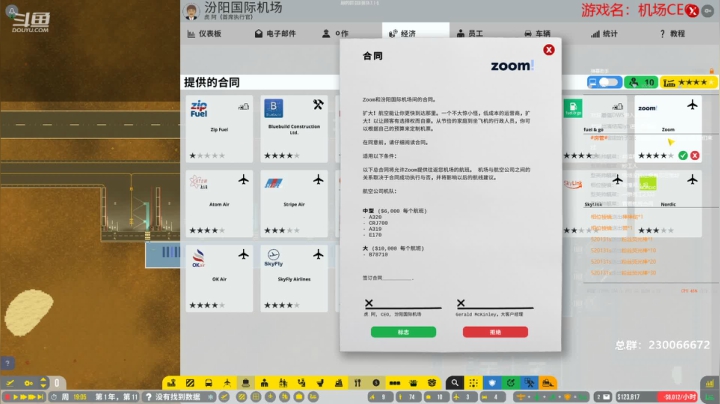Set game to triple fast-forward speed

(x=32, y=397)
